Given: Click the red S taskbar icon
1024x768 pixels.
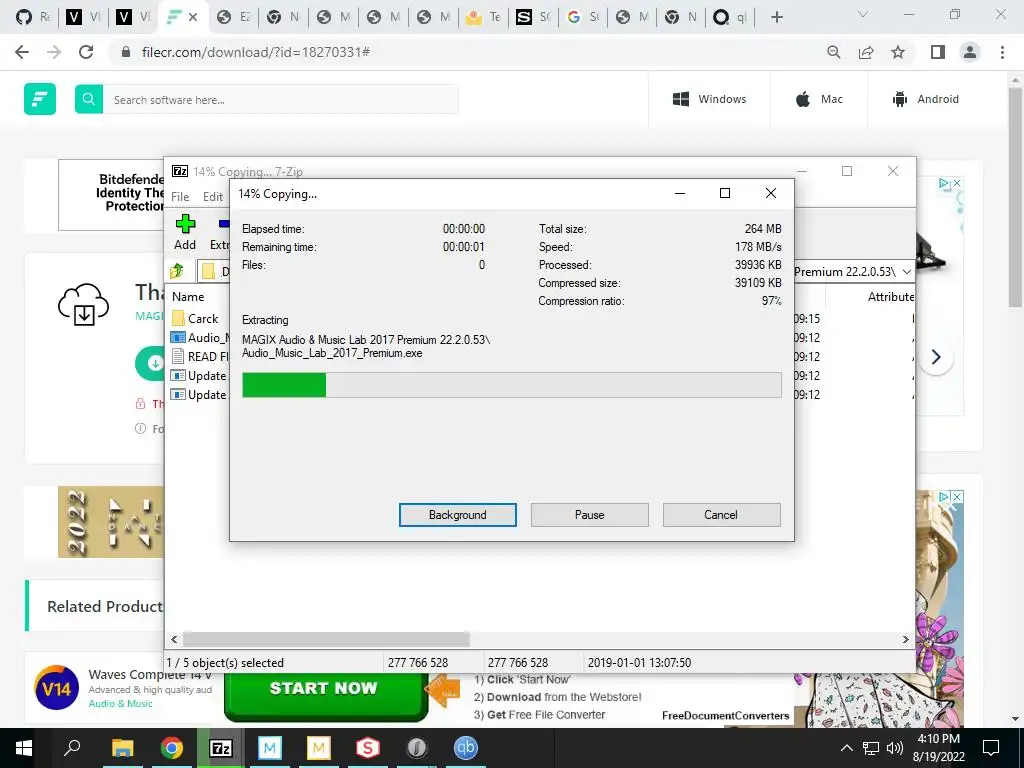Looking at the screenshot, I should (x=368, y=748).
